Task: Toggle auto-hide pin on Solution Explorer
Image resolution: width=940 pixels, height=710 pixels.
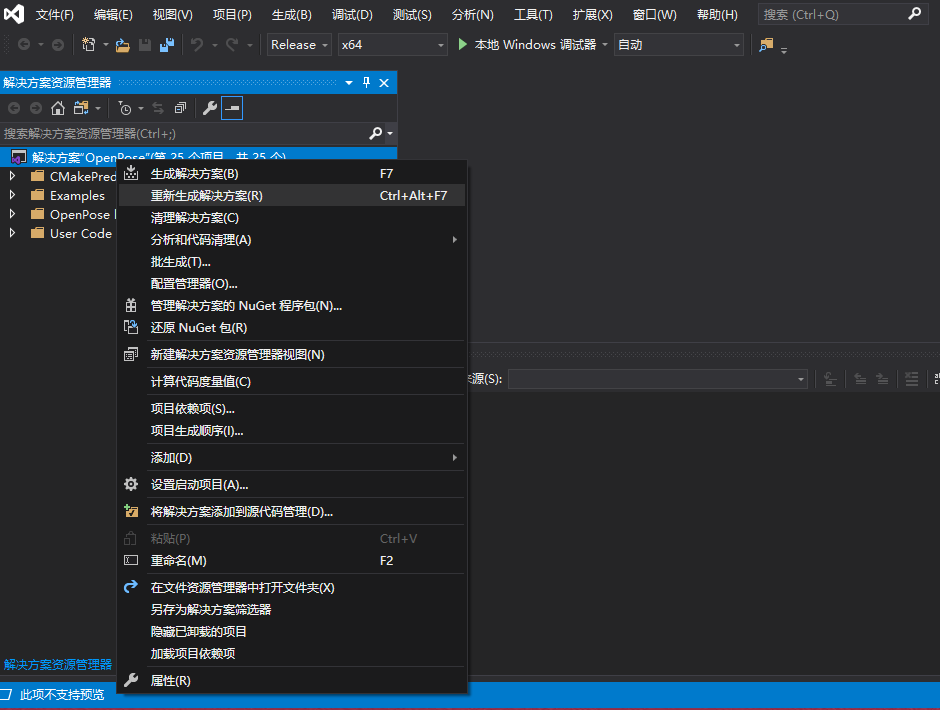Action: tap(366, 83)
